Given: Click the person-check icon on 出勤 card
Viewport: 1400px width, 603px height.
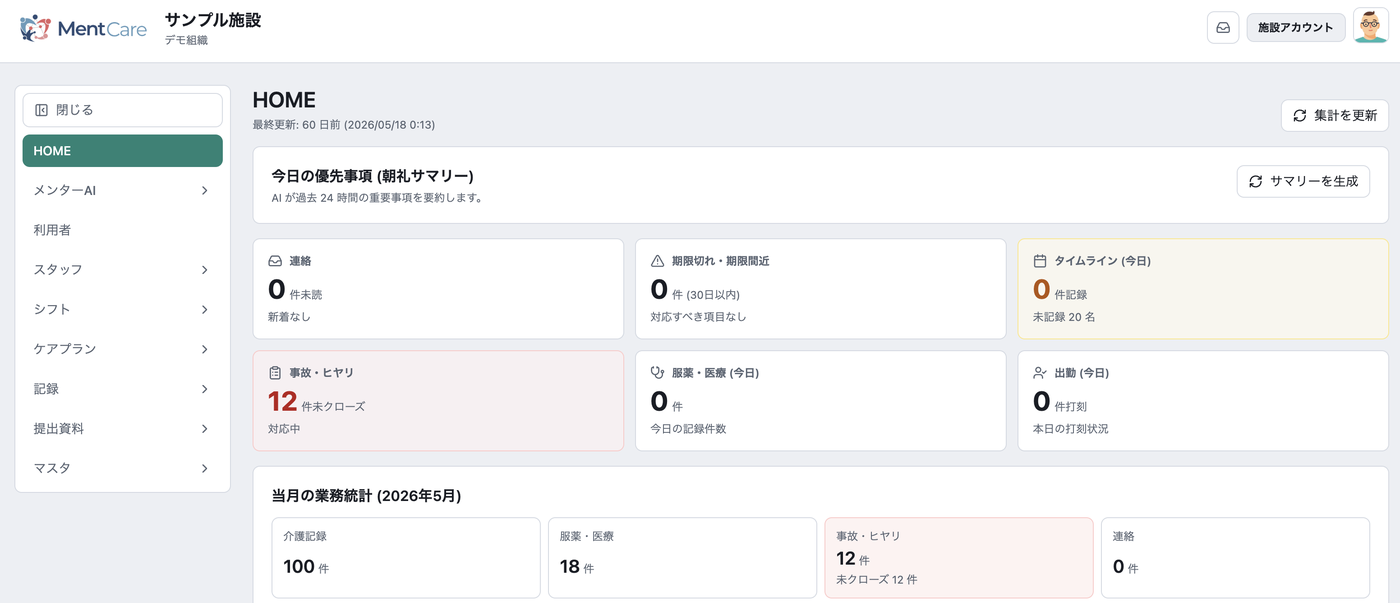Looking at the screenshot, I should coord(1040,373).
